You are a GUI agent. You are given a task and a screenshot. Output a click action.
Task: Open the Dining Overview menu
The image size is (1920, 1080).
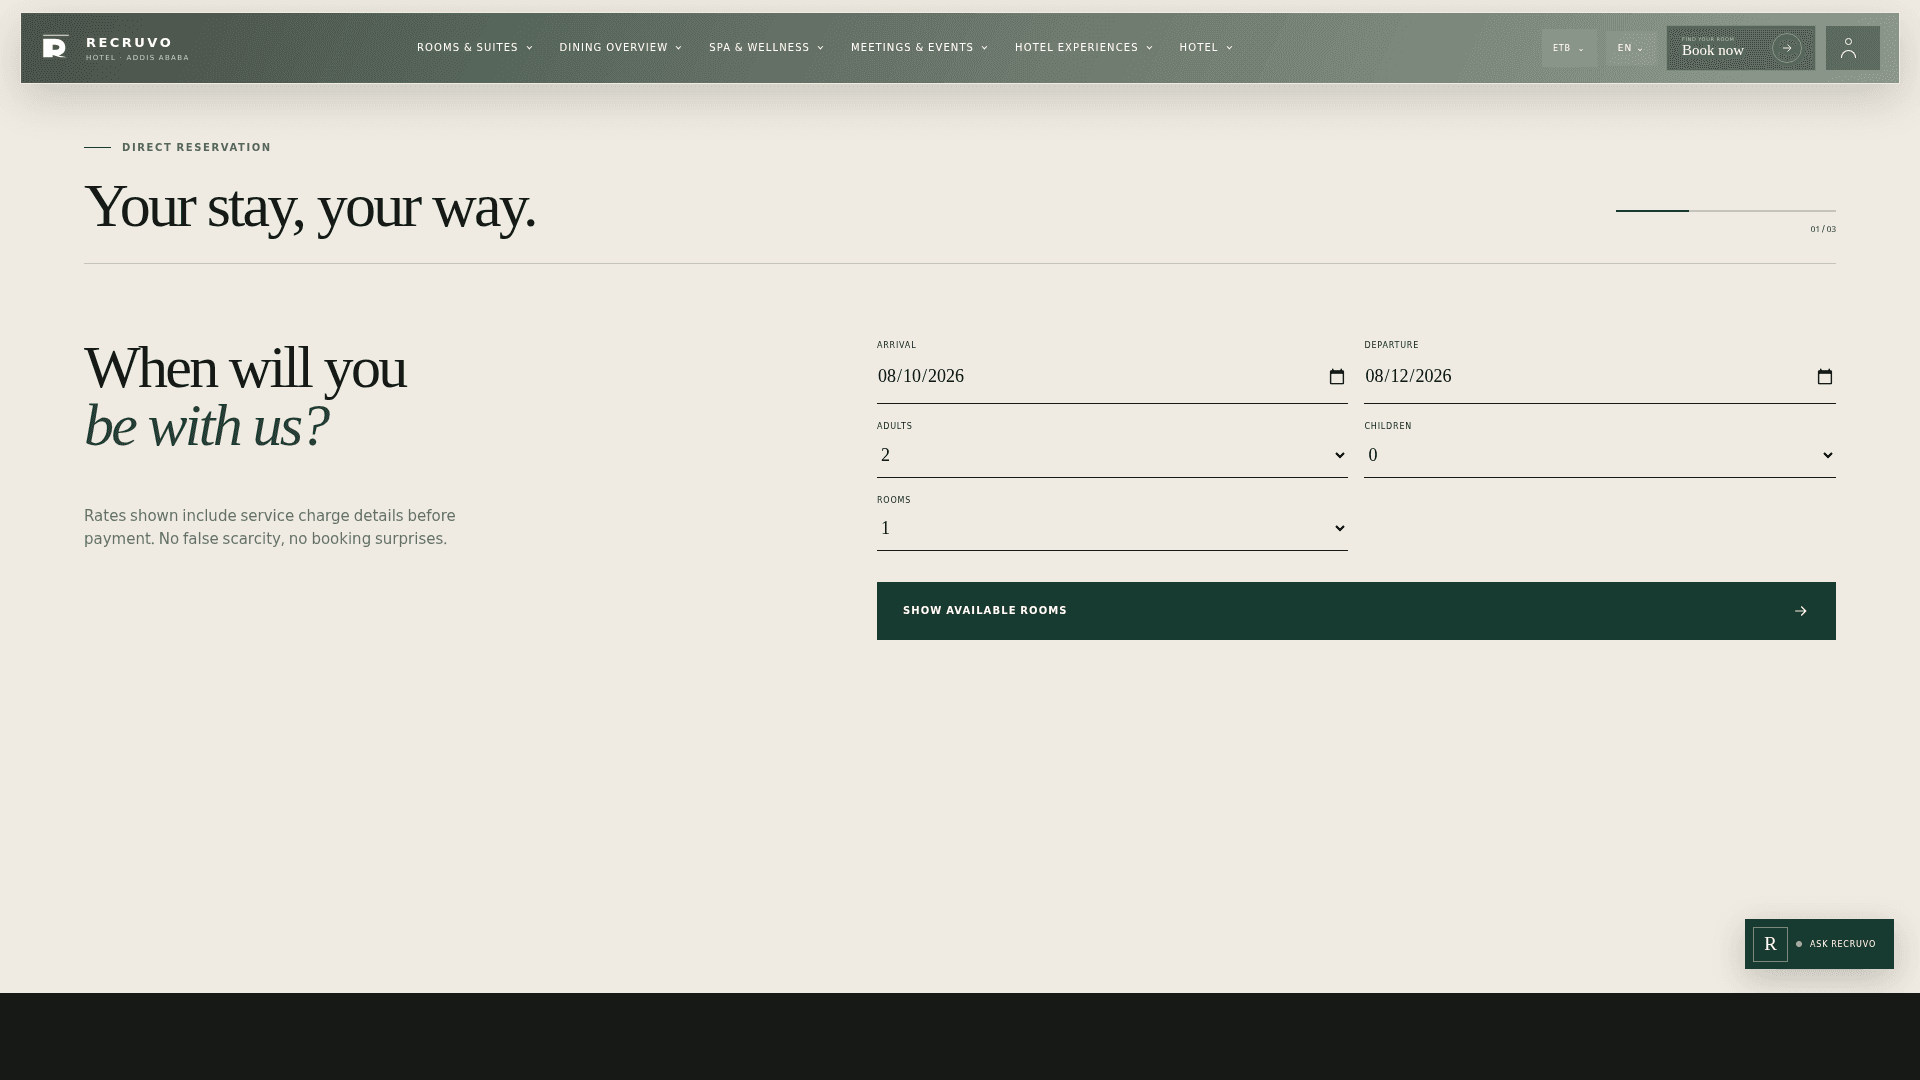point(620,48)
